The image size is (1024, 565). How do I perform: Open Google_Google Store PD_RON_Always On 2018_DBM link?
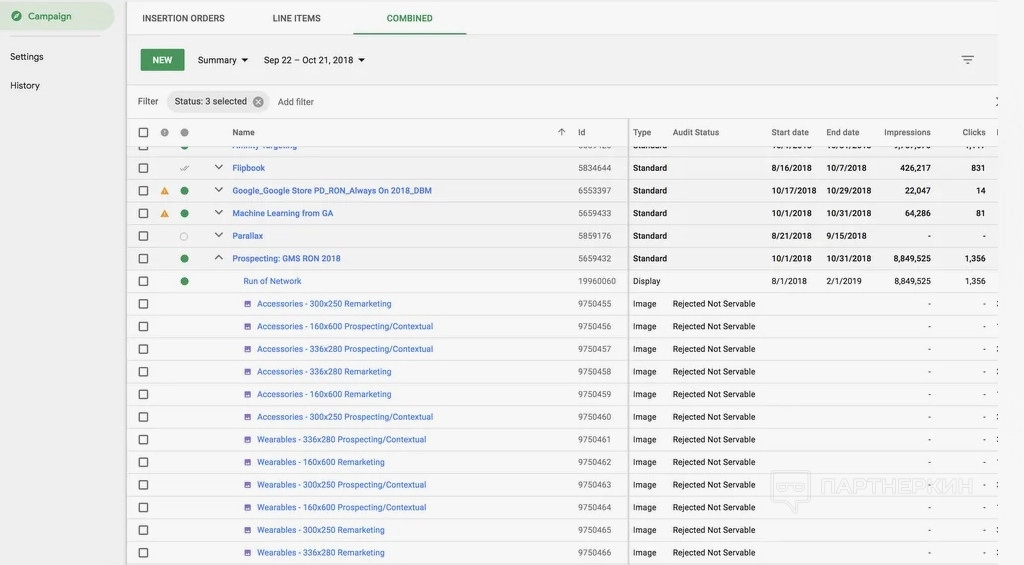(x=332, y=191)
